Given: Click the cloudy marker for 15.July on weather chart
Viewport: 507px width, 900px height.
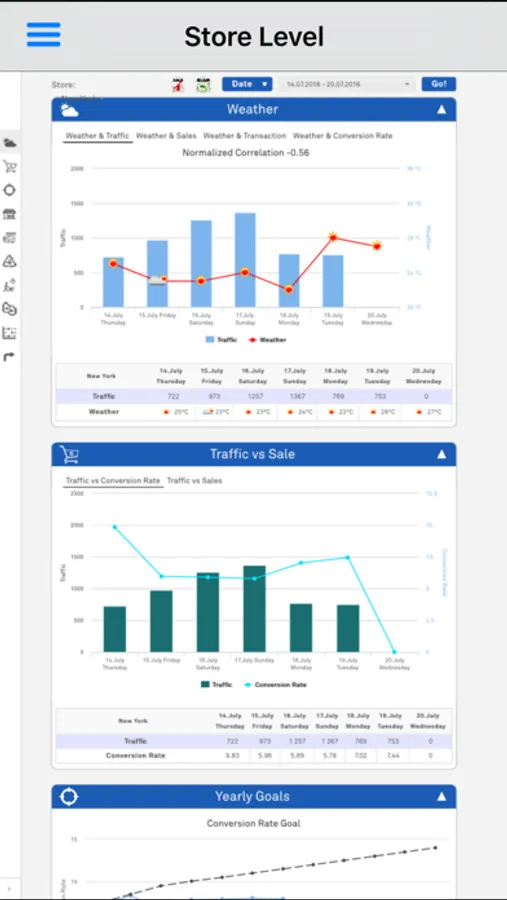Looking at the screenshot, I should tap(158, 280).
